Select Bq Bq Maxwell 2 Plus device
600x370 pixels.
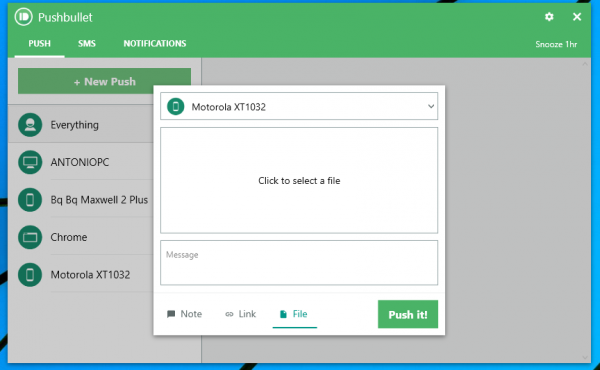81,200
